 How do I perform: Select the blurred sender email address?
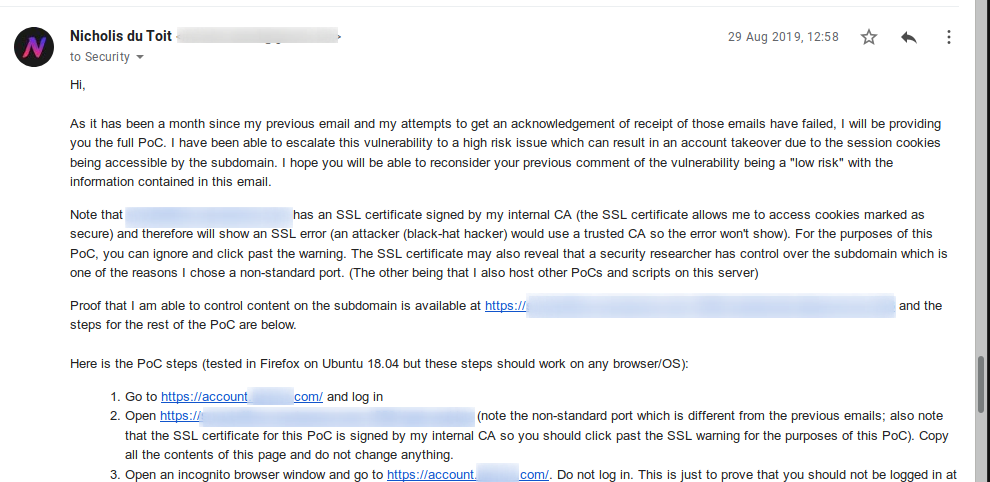[258, 36]
